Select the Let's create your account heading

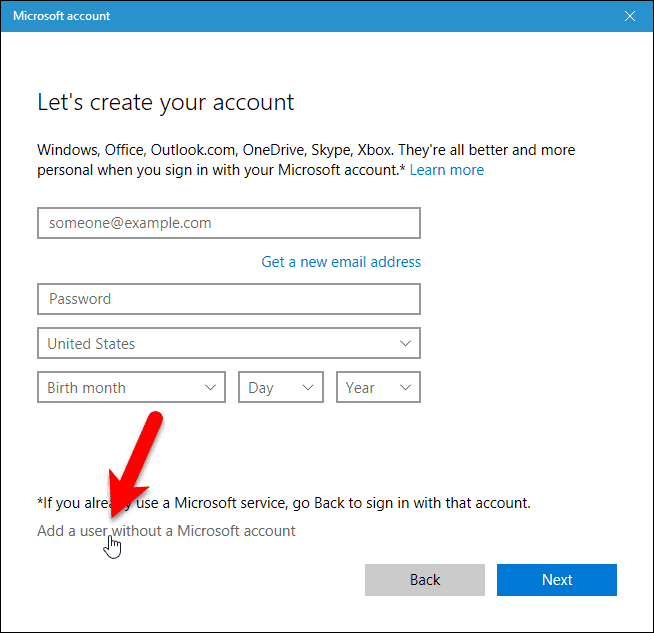click(166, 103)
